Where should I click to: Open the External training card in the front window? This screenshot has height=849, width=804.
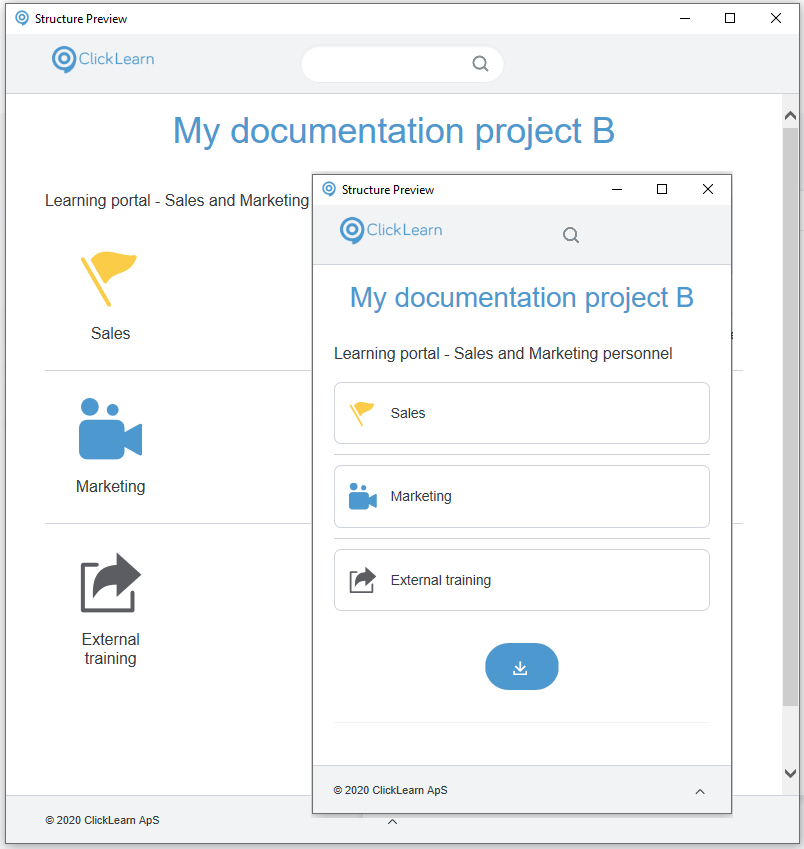click(x=522, y=580)
